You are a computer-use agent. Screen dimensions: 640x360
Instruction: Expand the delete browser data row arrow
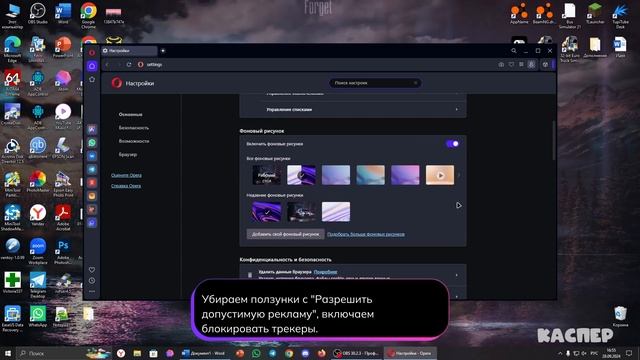[456, 275]
